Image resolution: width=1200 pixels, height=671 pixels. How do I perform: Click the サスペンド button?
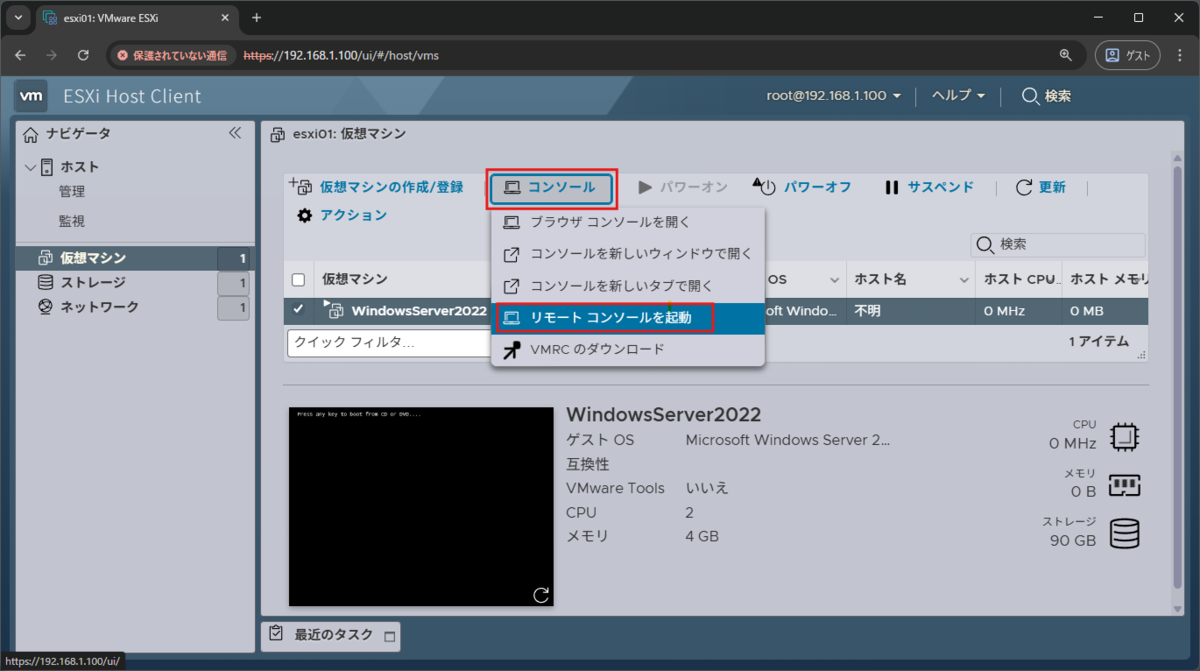[x=929, y=187]
